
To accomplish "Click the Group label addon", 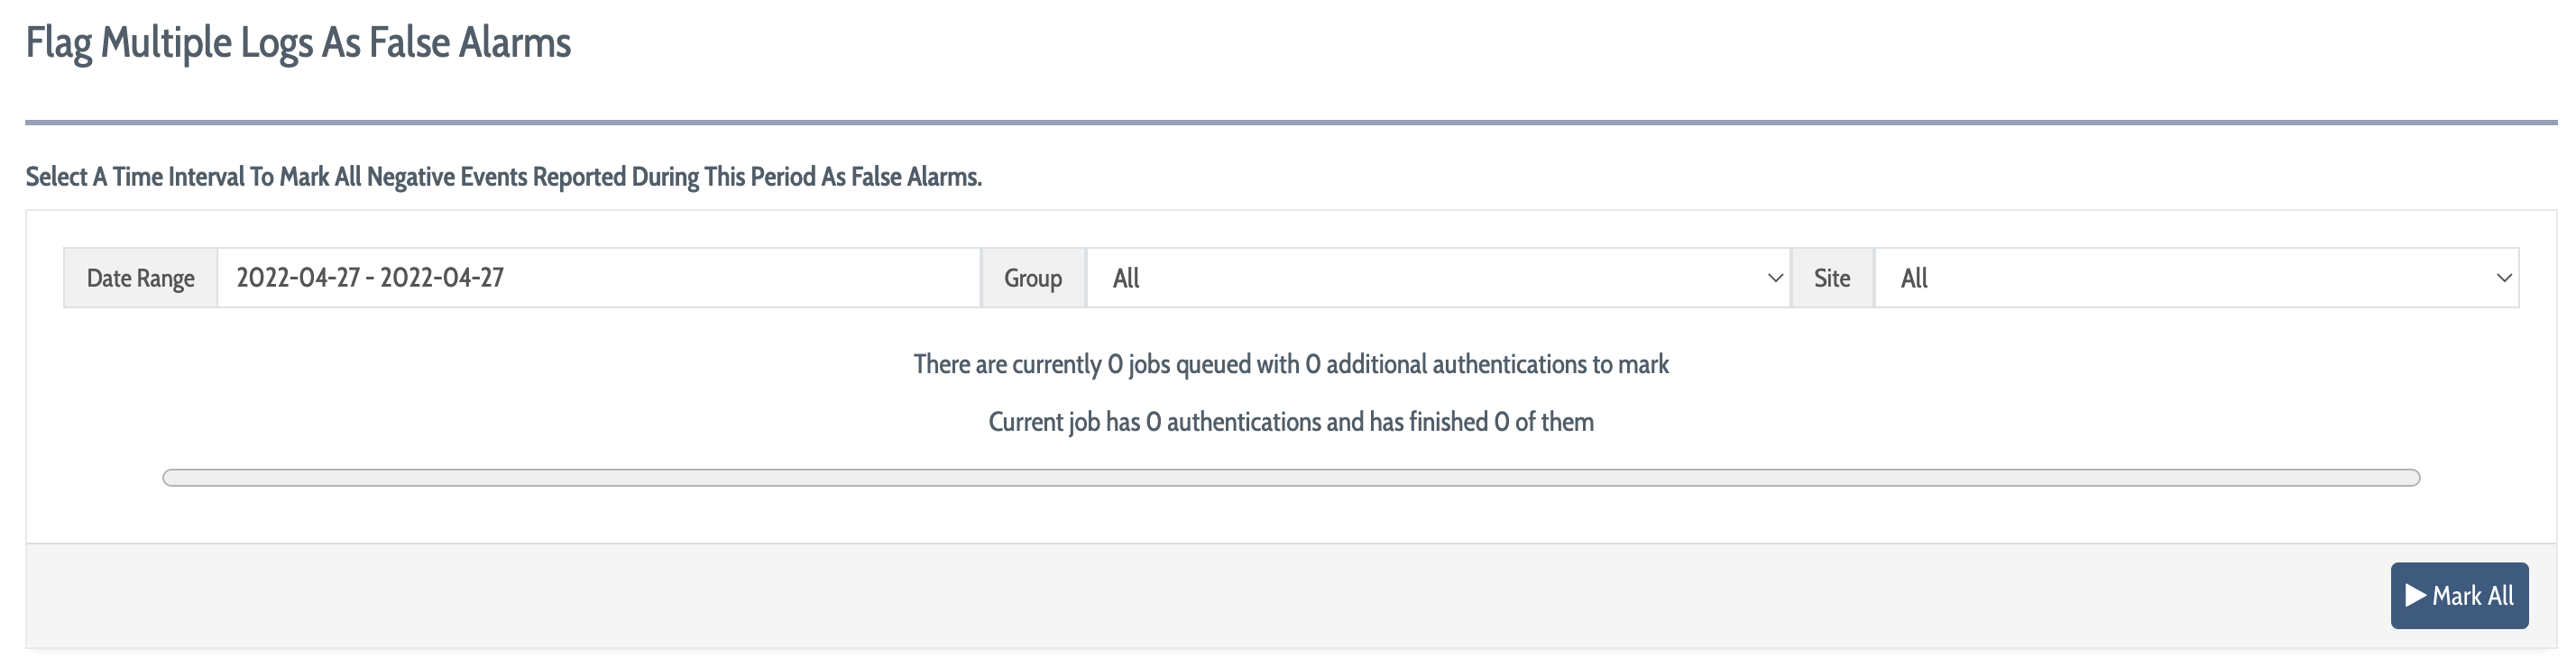I will [x=1033, y=278].
